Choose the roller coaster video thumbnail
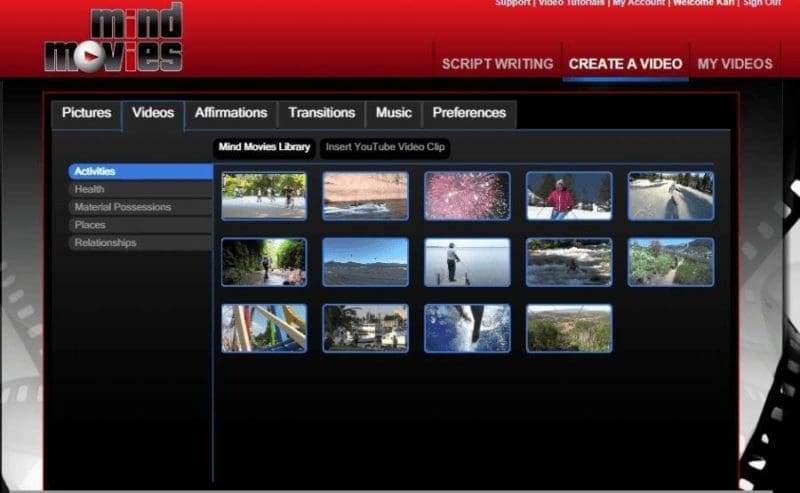The width and height of the screenshot is (800, 493). tap(264, 328)
